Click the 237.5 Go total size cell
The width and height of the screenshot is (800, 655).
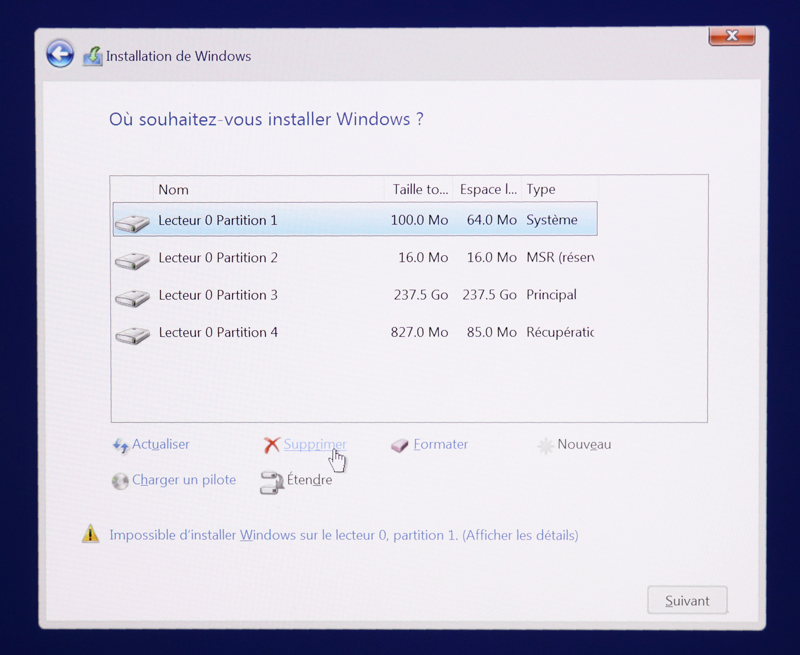420,295
